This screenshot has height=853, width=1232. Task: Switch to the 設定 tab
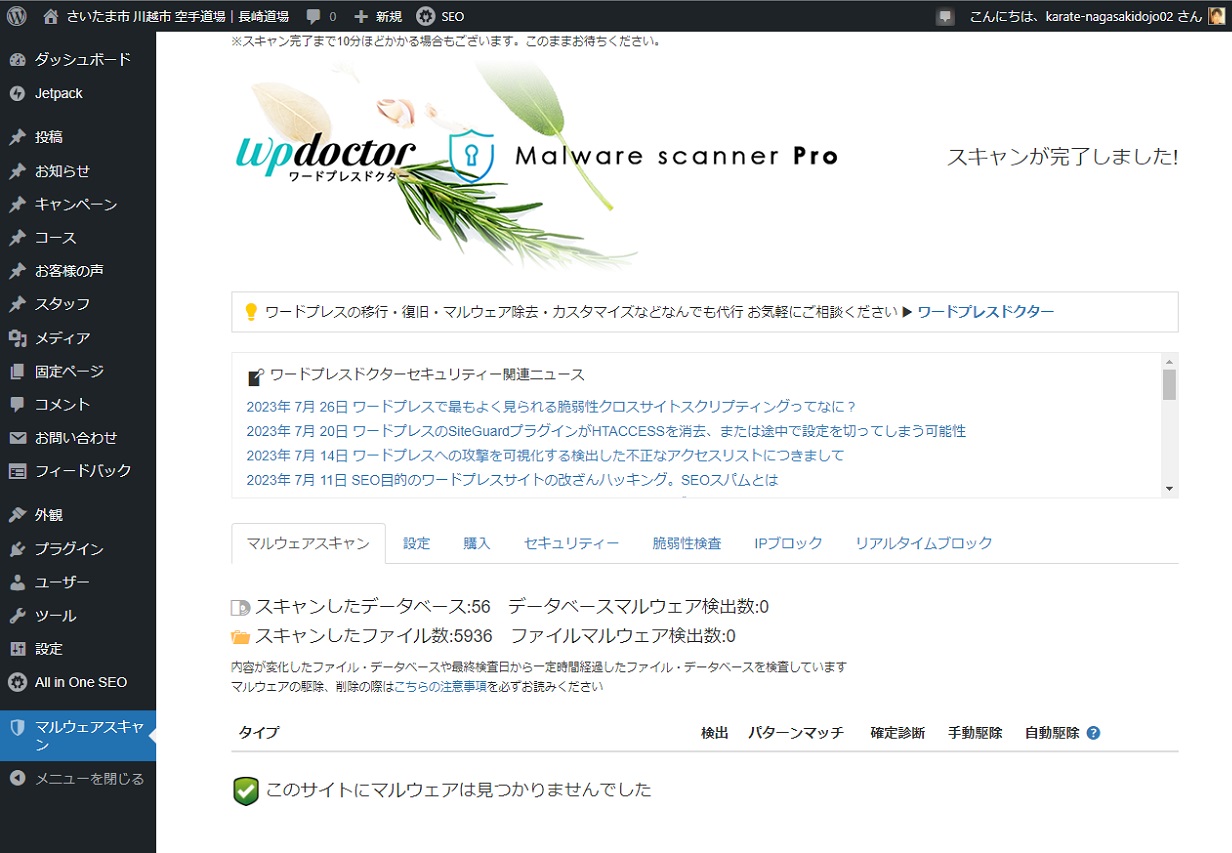[416, 543]
